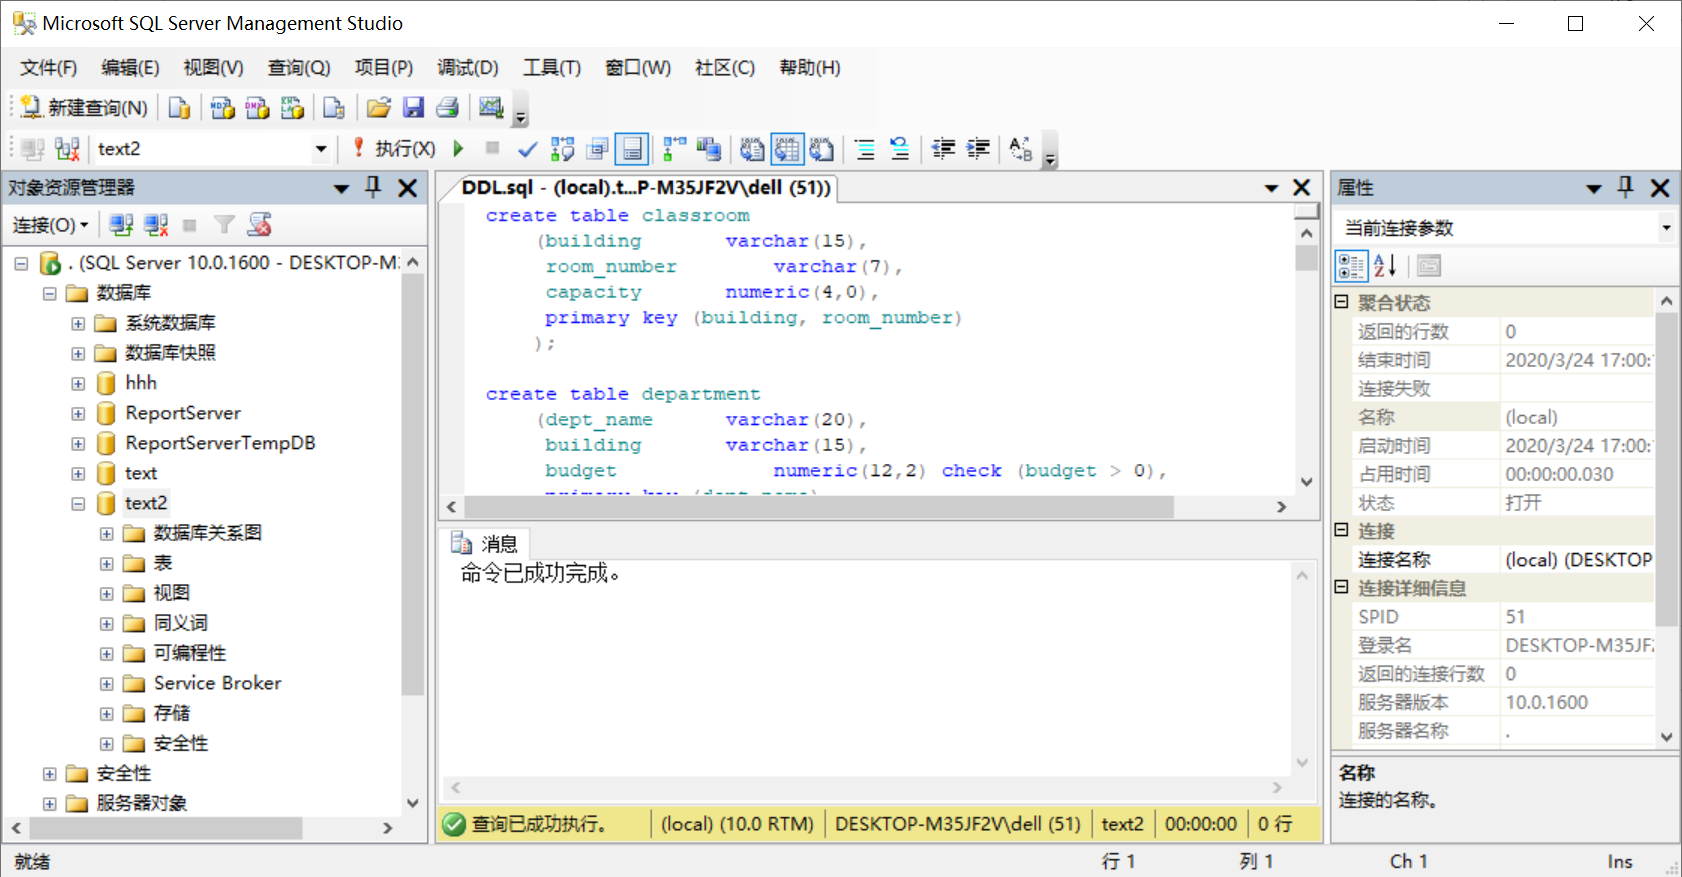Select Results to Text icon
The image size is (1682, 877).
752,149
